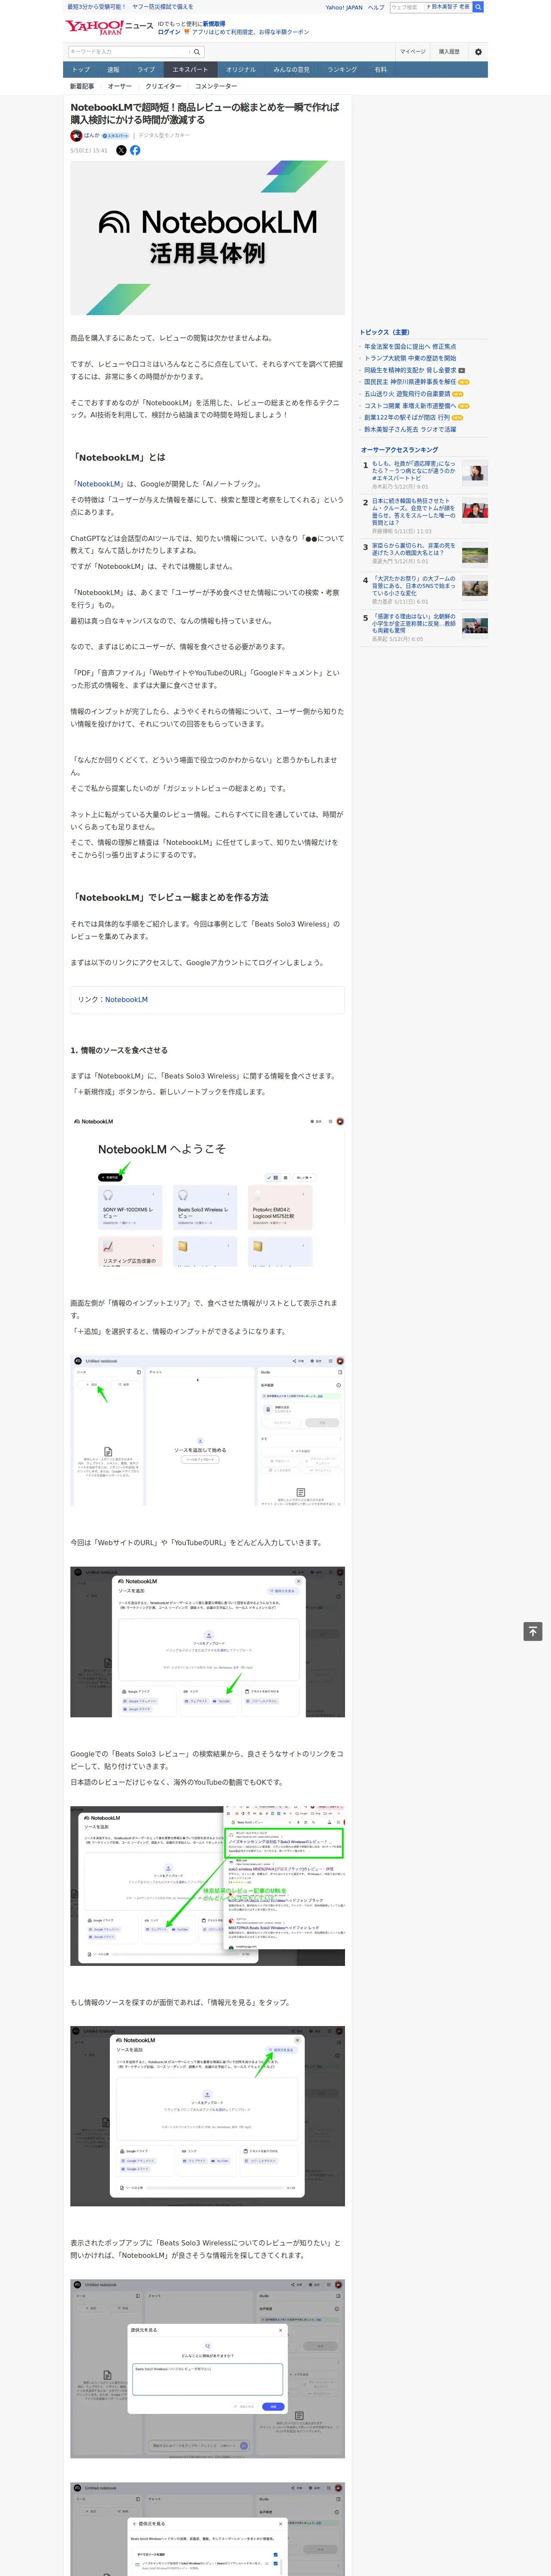Screen dimensions: 551x2576
Task: Open the マイページ link
Action: pyautogui.click(x=413, y=52)
